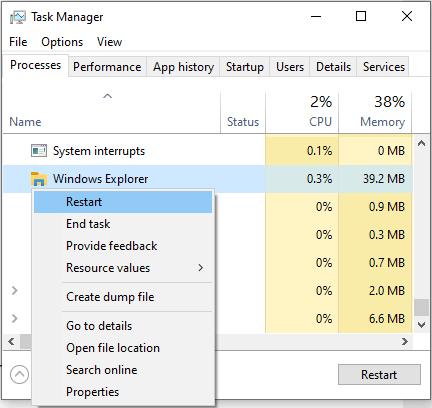Open Properties from the context menu

coord(123,392)
